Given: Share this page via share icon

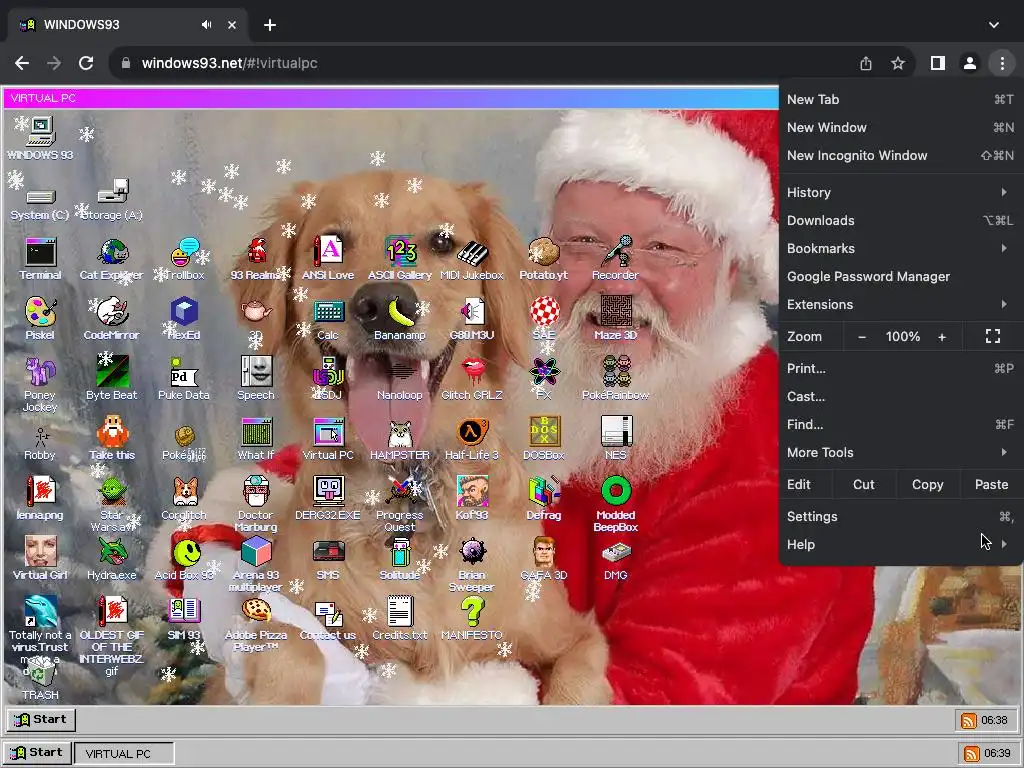Looking at the screenshot, I should [865, 63].
